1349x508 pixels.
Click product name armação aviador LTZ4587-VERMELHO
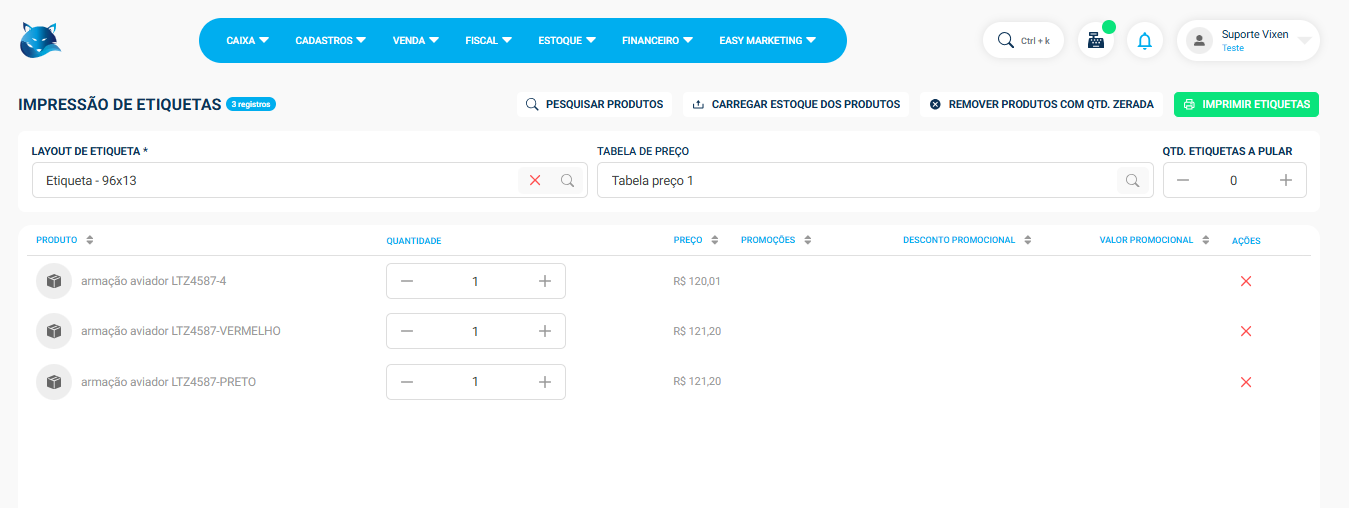pyautogui.click(x=181, y=331)
